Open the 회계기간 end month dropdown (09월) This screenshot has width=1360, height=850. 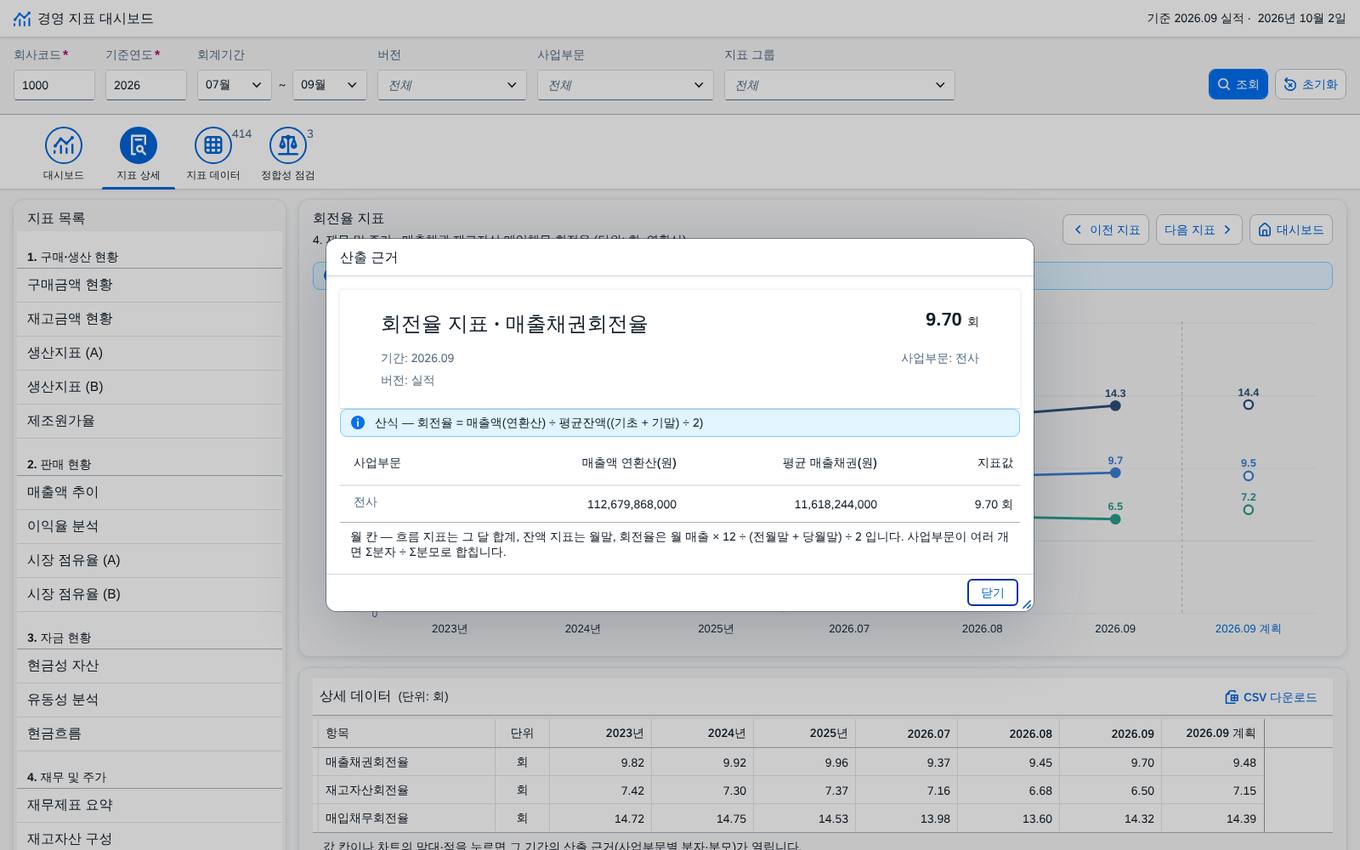point(329,85)
